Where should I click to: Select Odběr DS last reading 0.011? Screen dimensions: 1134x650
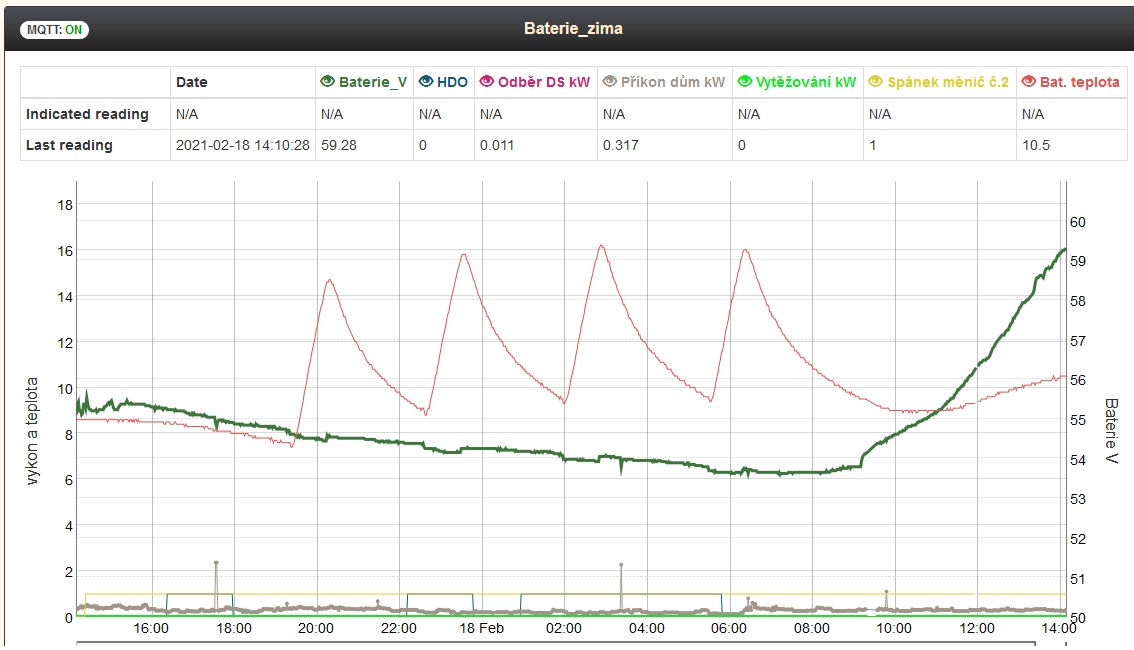tap(497, 145)
